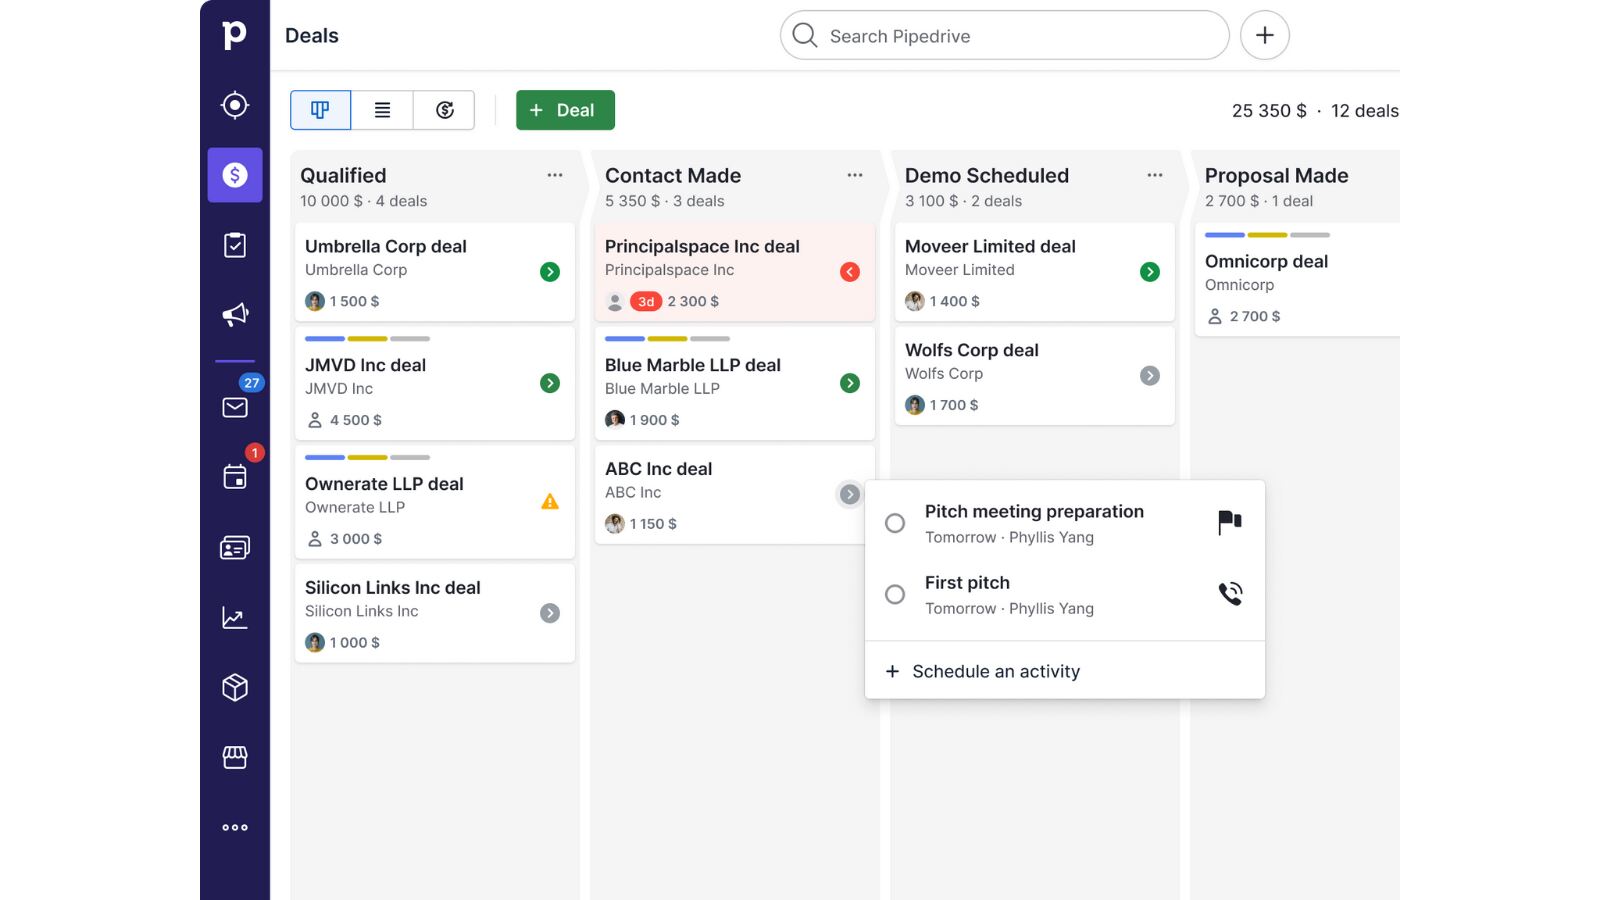Screen dimensions: 1600x900
Task: Switch to the forecast view
Action: [445, 110]
